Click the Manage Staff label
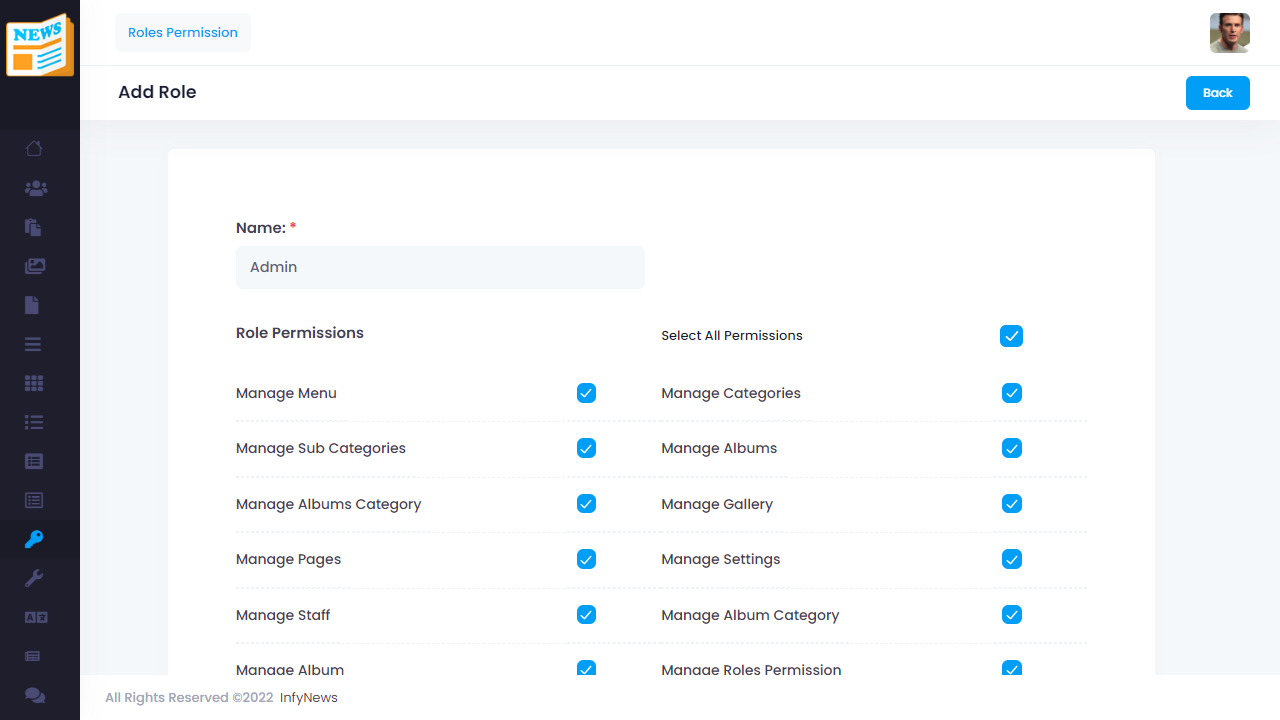Viewport: 1280px width, 720px height. [283, 615]
